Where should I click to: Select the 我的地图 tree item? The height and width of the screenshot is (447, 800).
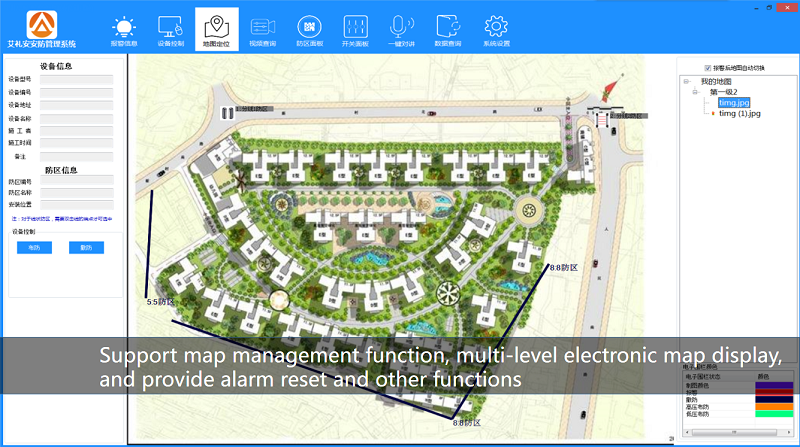coord(716,81)
